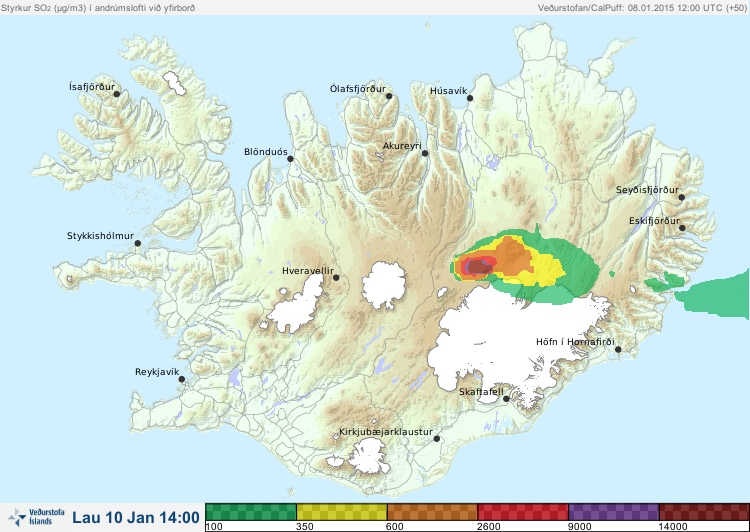Image resolution: width=750 pixels, height=532 pixels.
Task: Click the purple 9000 legend swatch
Action: (x=614, y=512)
